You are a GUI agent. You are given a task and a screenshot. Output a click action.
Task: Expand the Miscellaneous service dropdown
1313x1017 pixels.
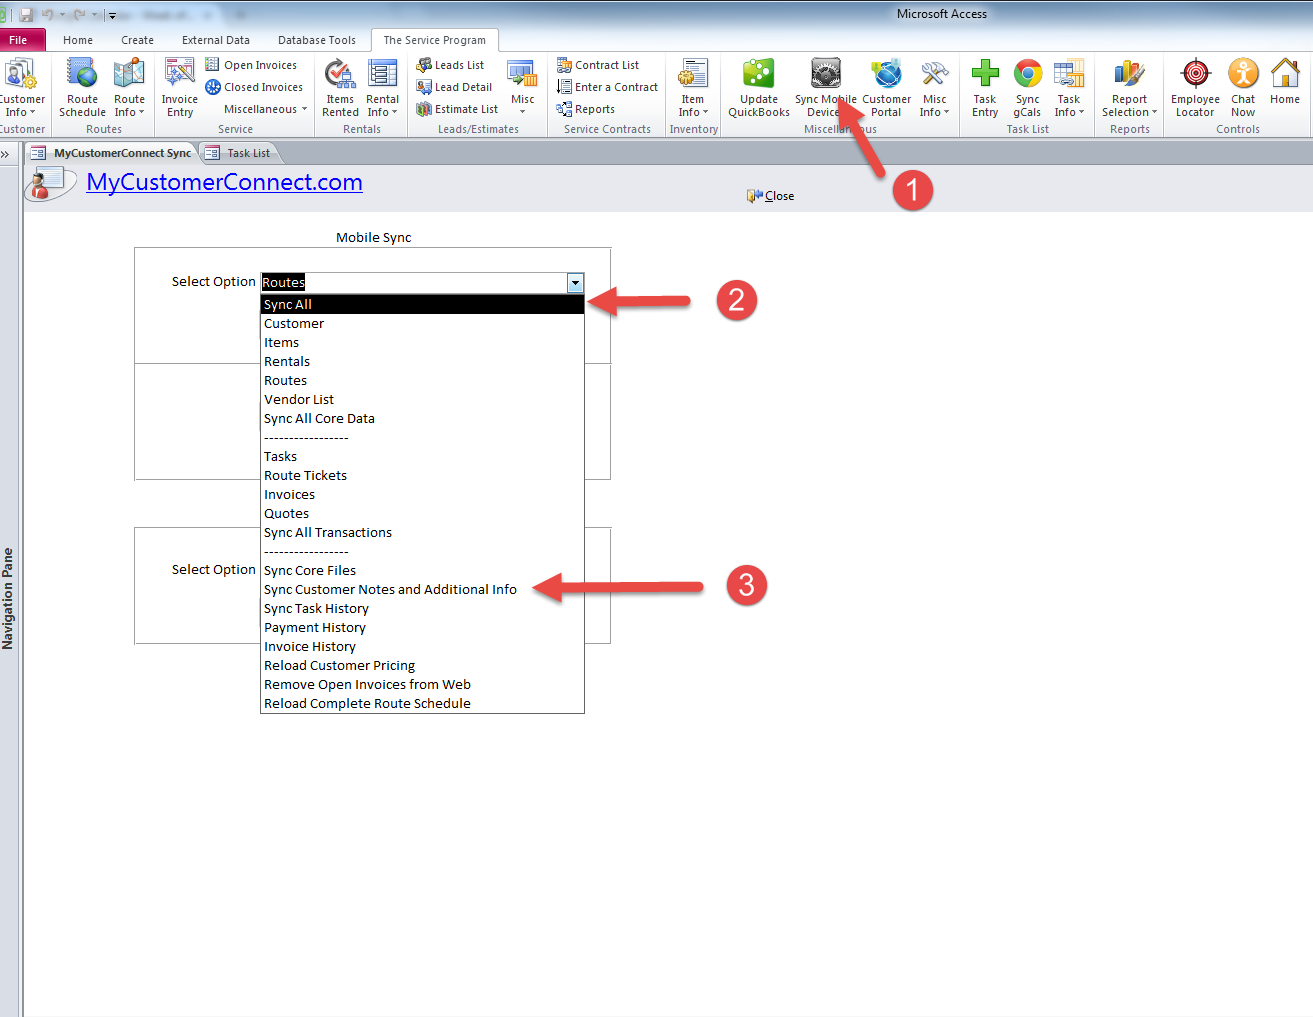point(265,109)
